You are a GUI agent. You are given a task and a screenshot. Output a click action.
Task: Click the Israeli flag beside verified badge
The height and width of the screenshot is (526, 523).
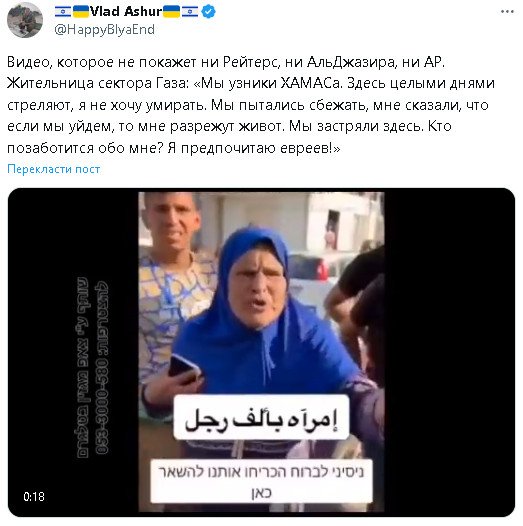click(190, 12)
